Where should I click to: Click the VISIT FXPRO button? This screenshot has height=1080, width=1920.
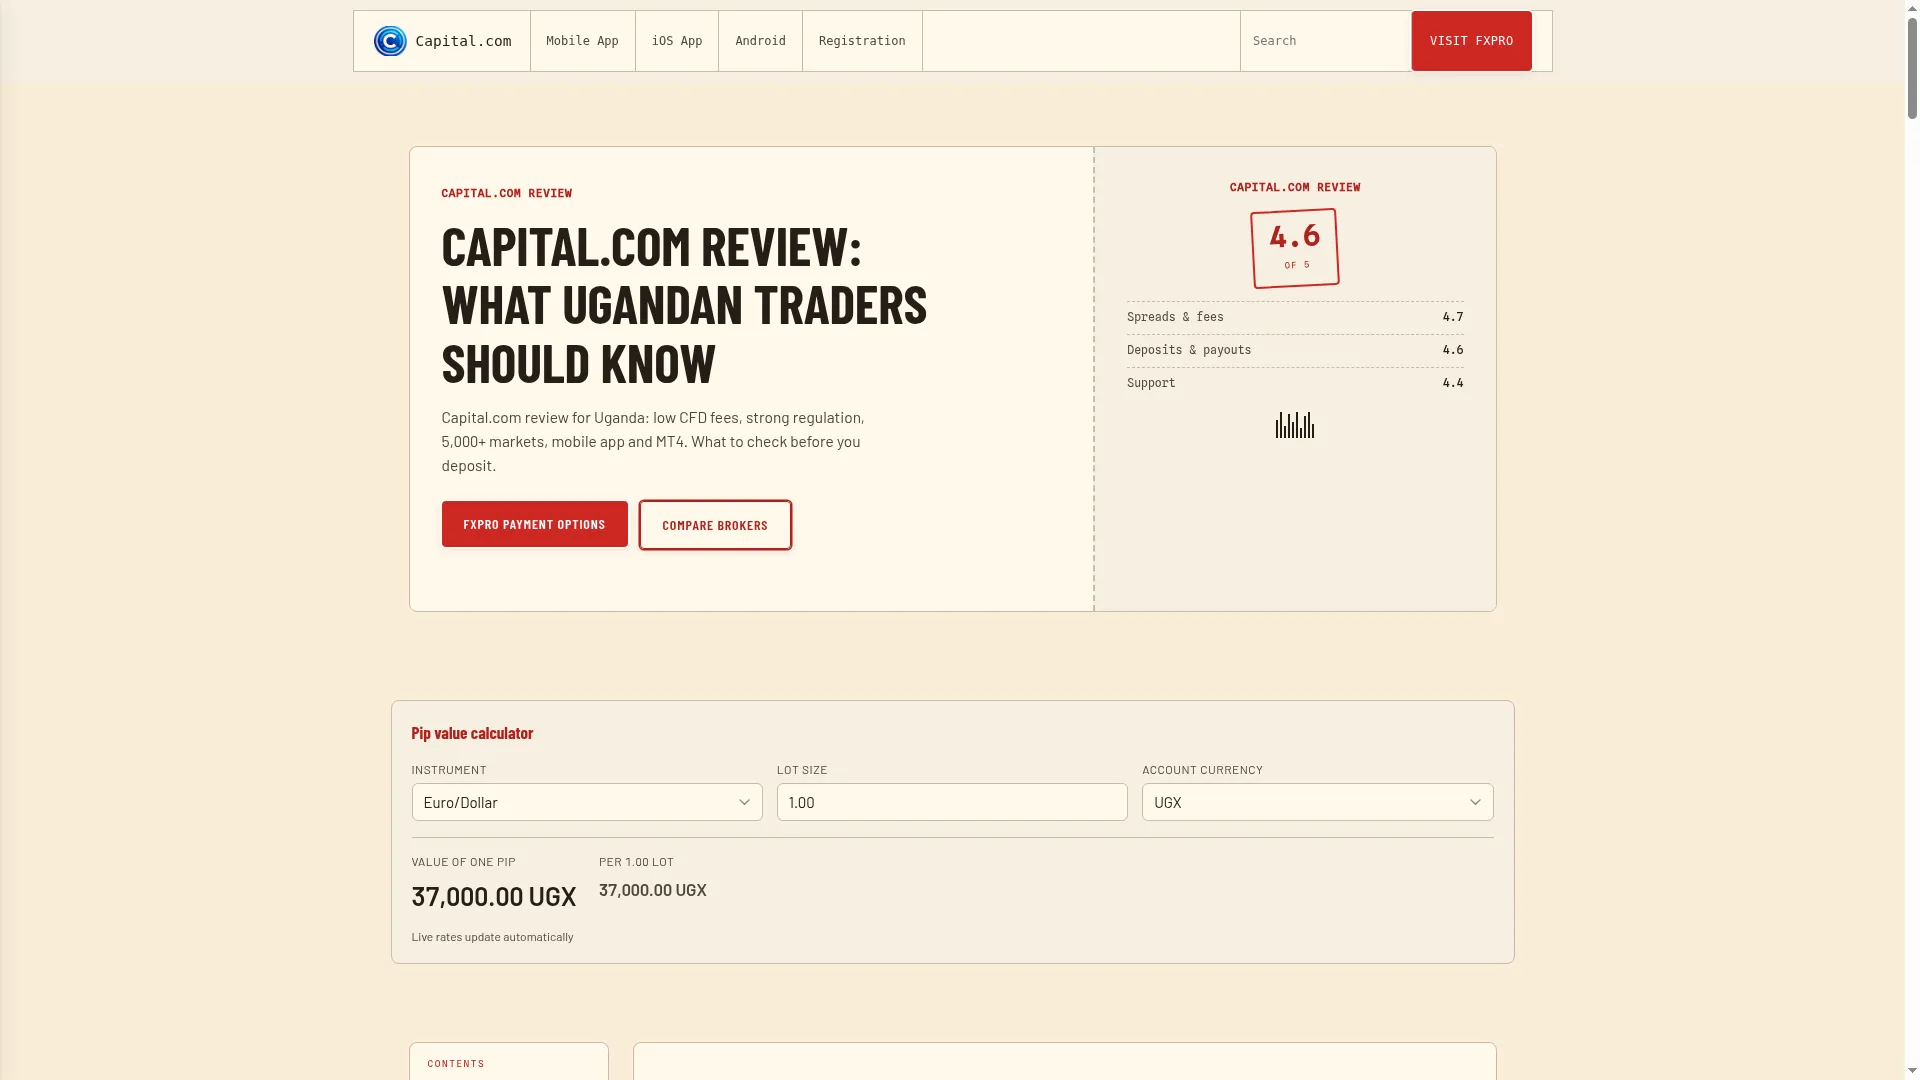(x=1471, y=41)
